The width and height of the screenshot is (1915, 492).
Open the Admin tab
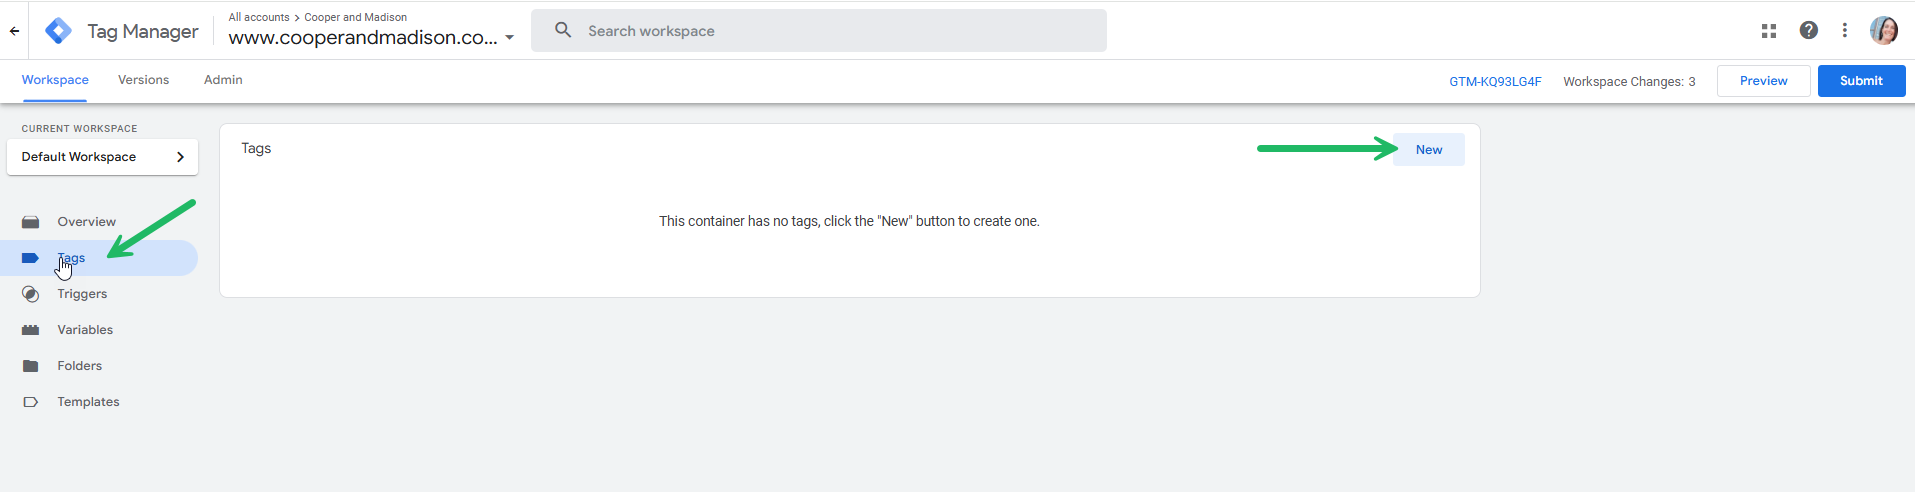[223, 80]
